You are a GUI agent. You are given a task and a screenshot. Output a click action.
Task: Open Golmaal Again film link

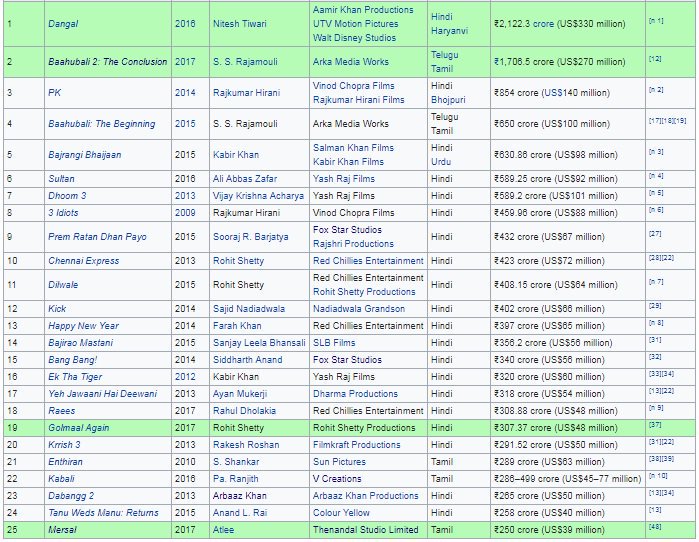coord(78,427)
